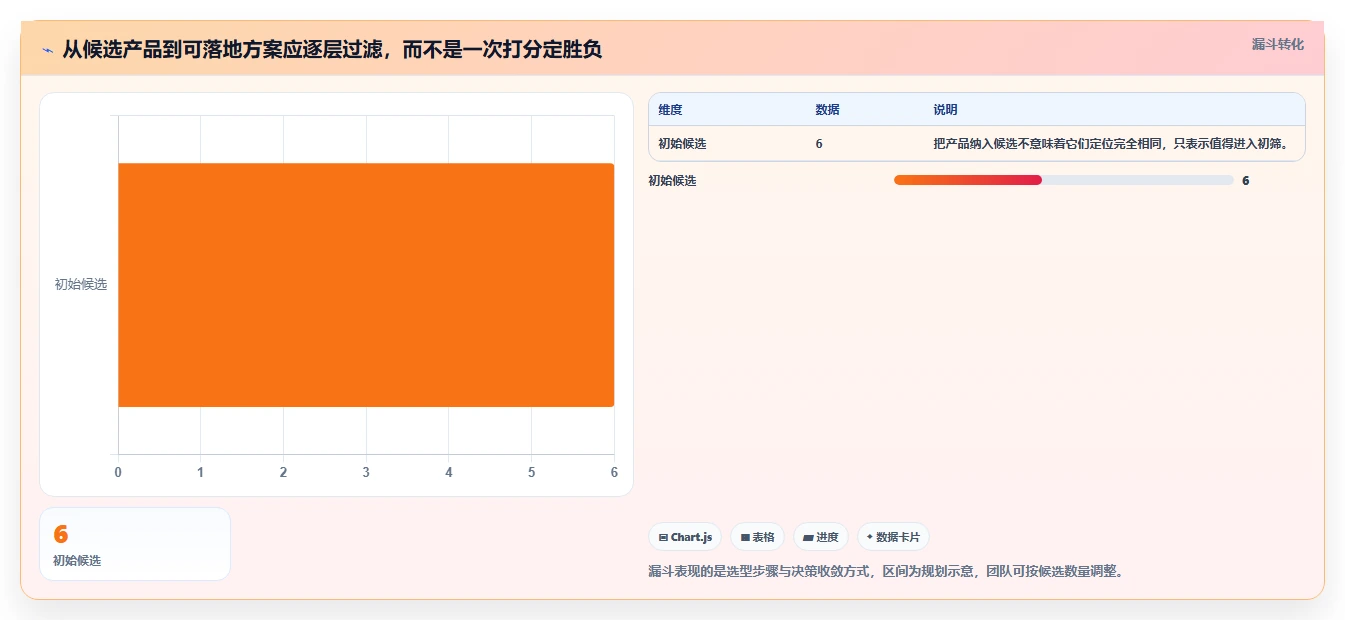1345x620 pixels.
Task: Click the 初始候选 caption in data card
Action: click(77, 561)
